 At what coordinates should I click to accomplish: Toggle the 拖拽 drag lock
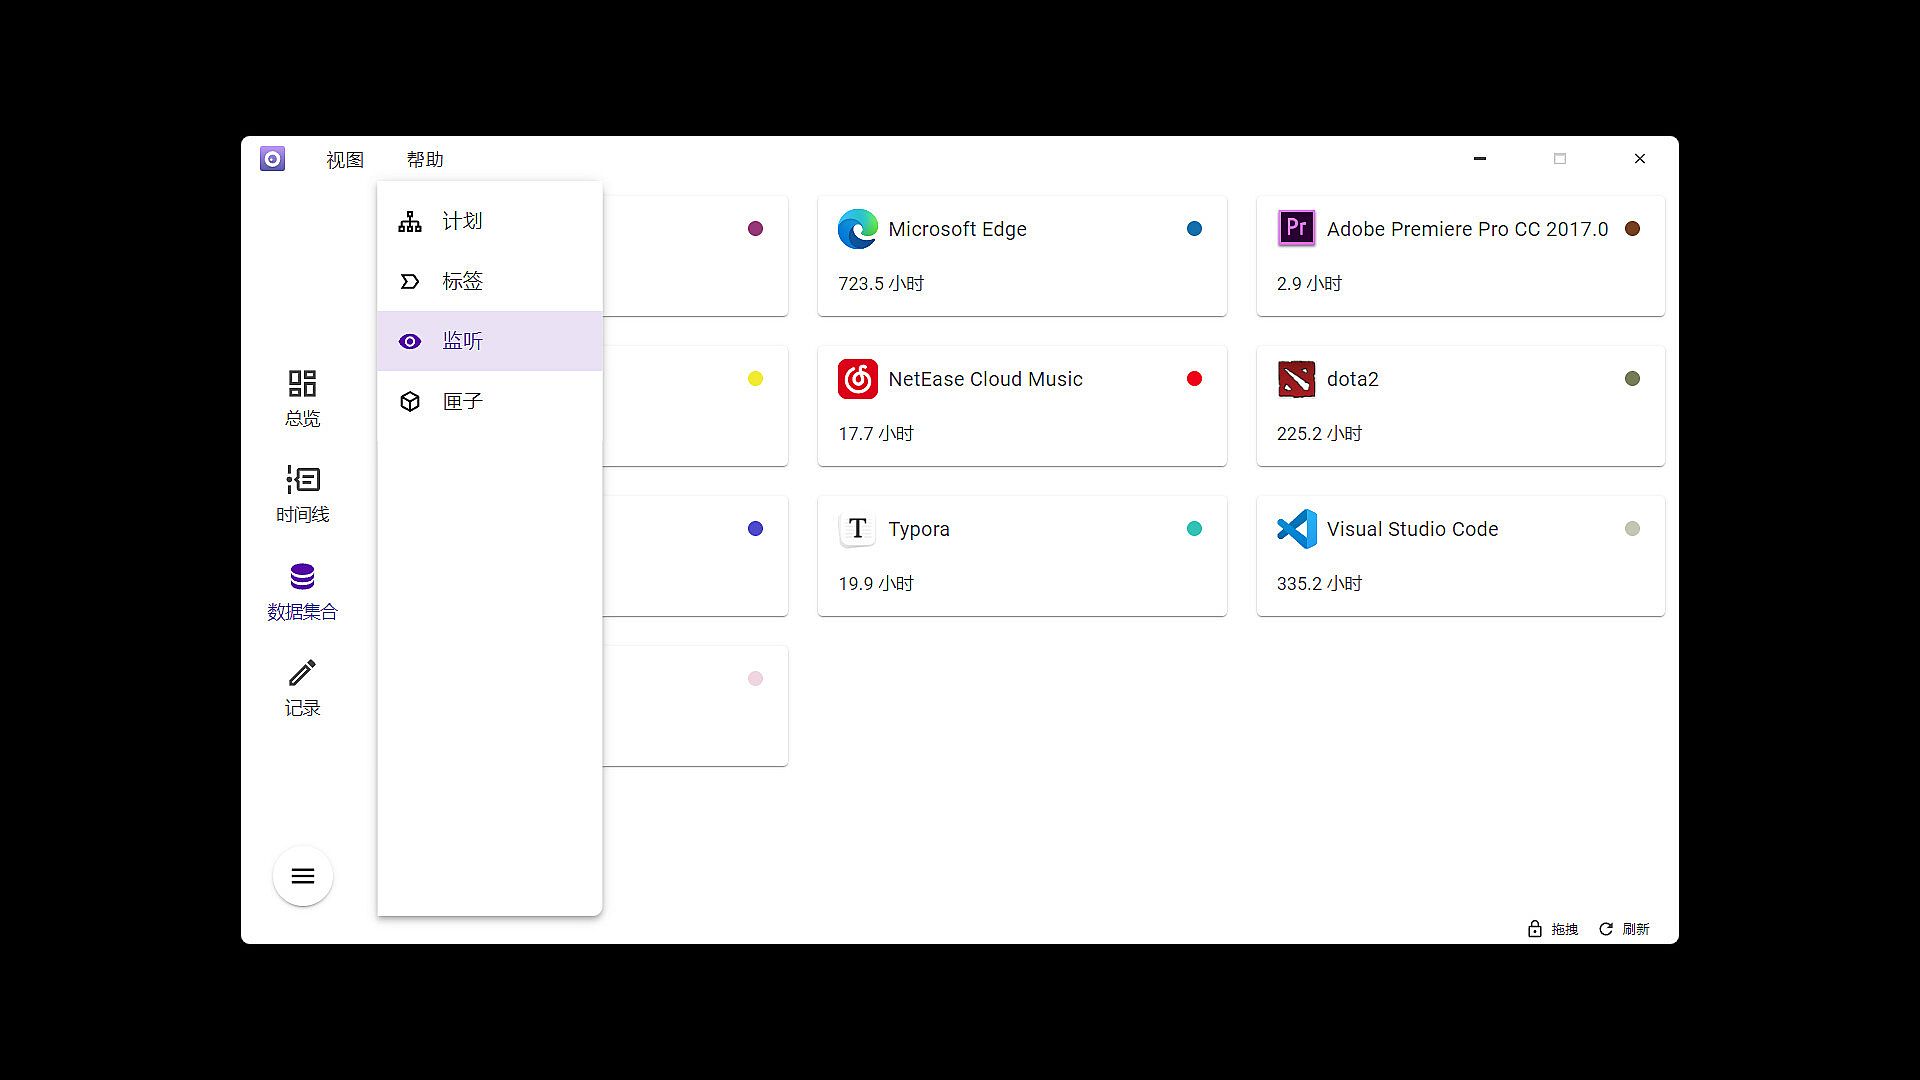click(1552, 929)
